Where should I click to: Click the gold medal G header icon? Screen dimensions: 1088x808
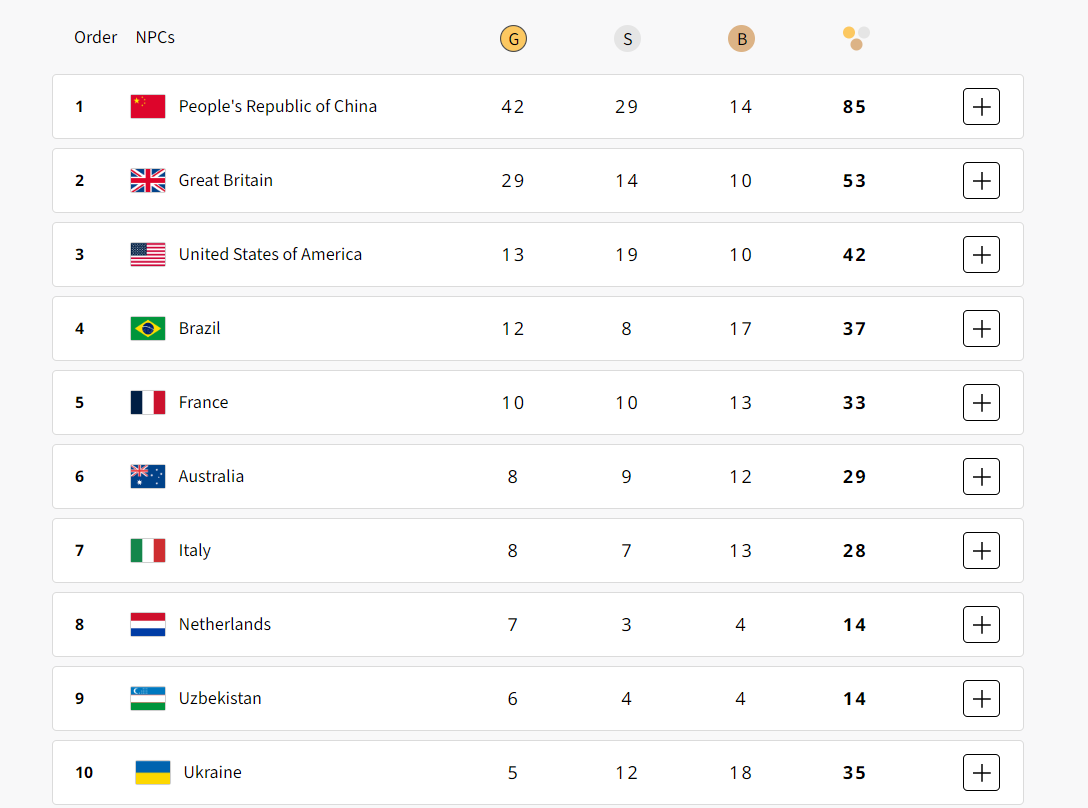pyautogui.click(x=513, y=39)
